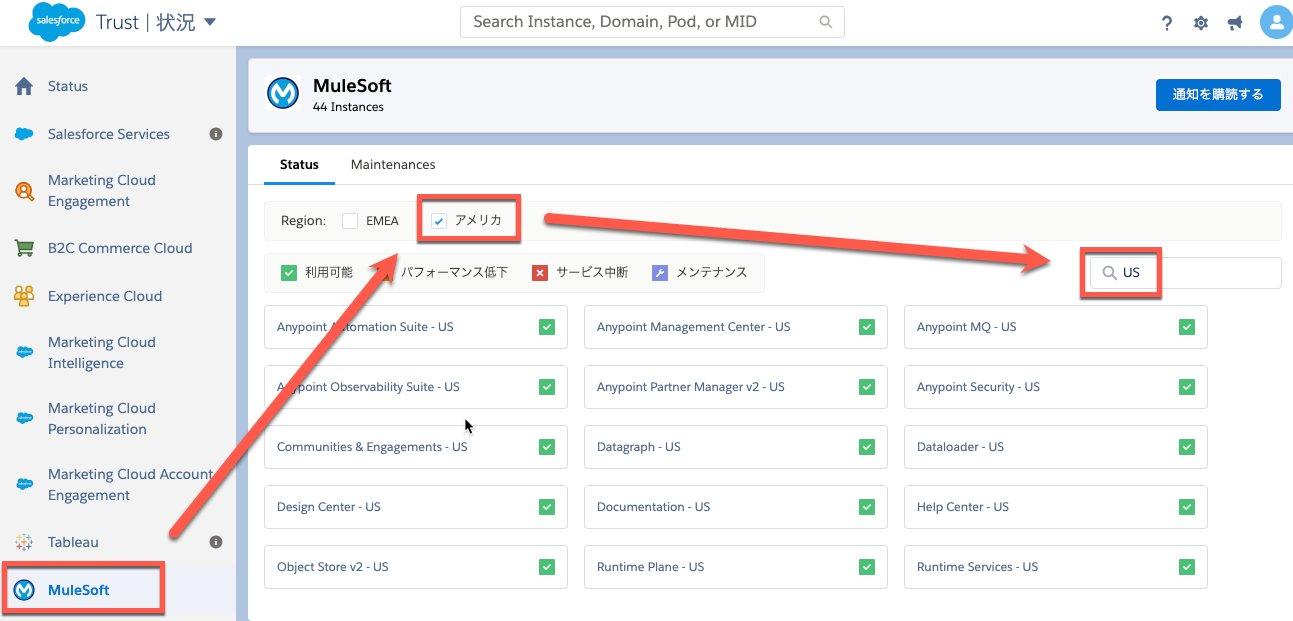Check the EMEA region checkbox

point(350,221)
